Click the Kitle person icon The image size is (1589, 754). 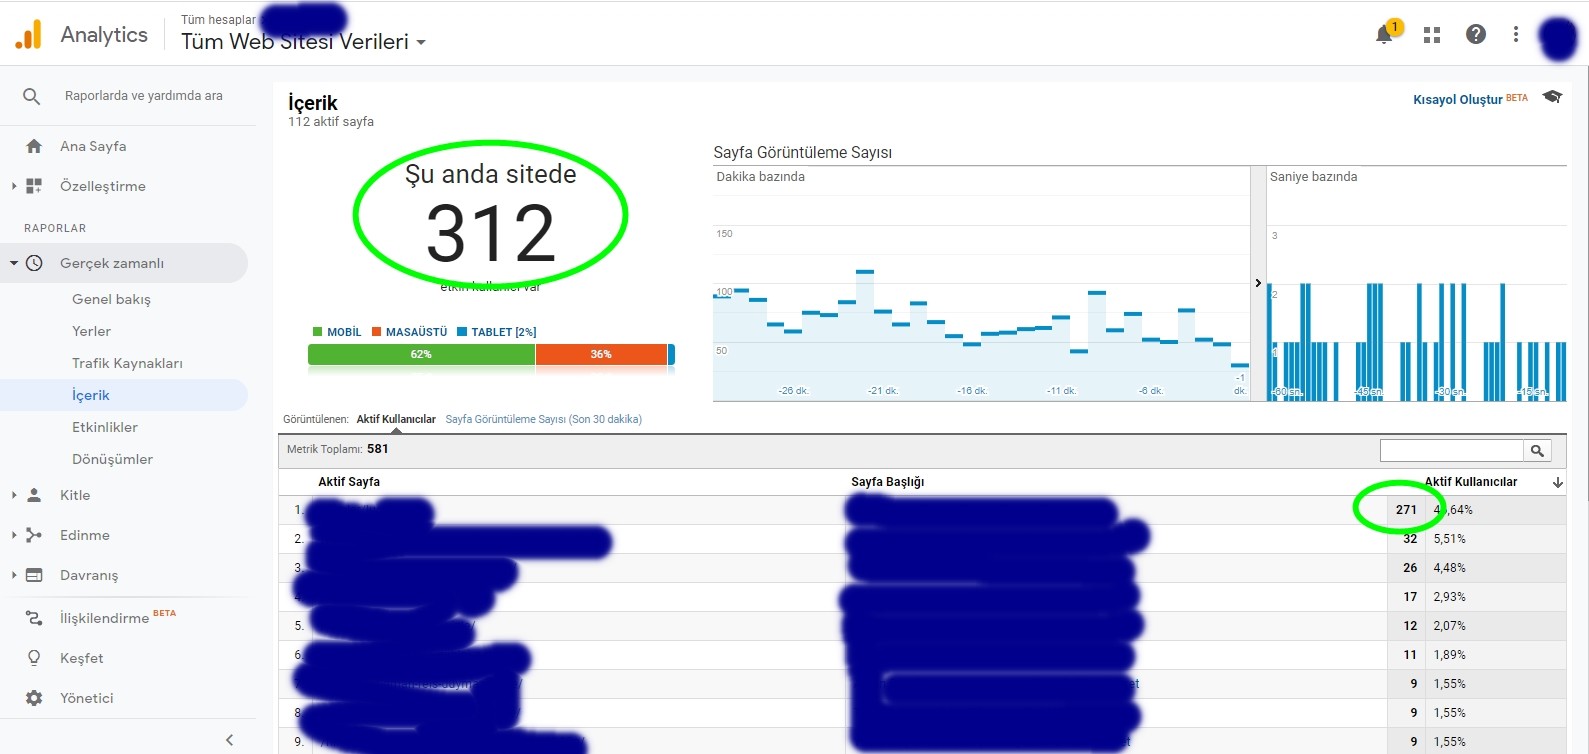point(34,495)
